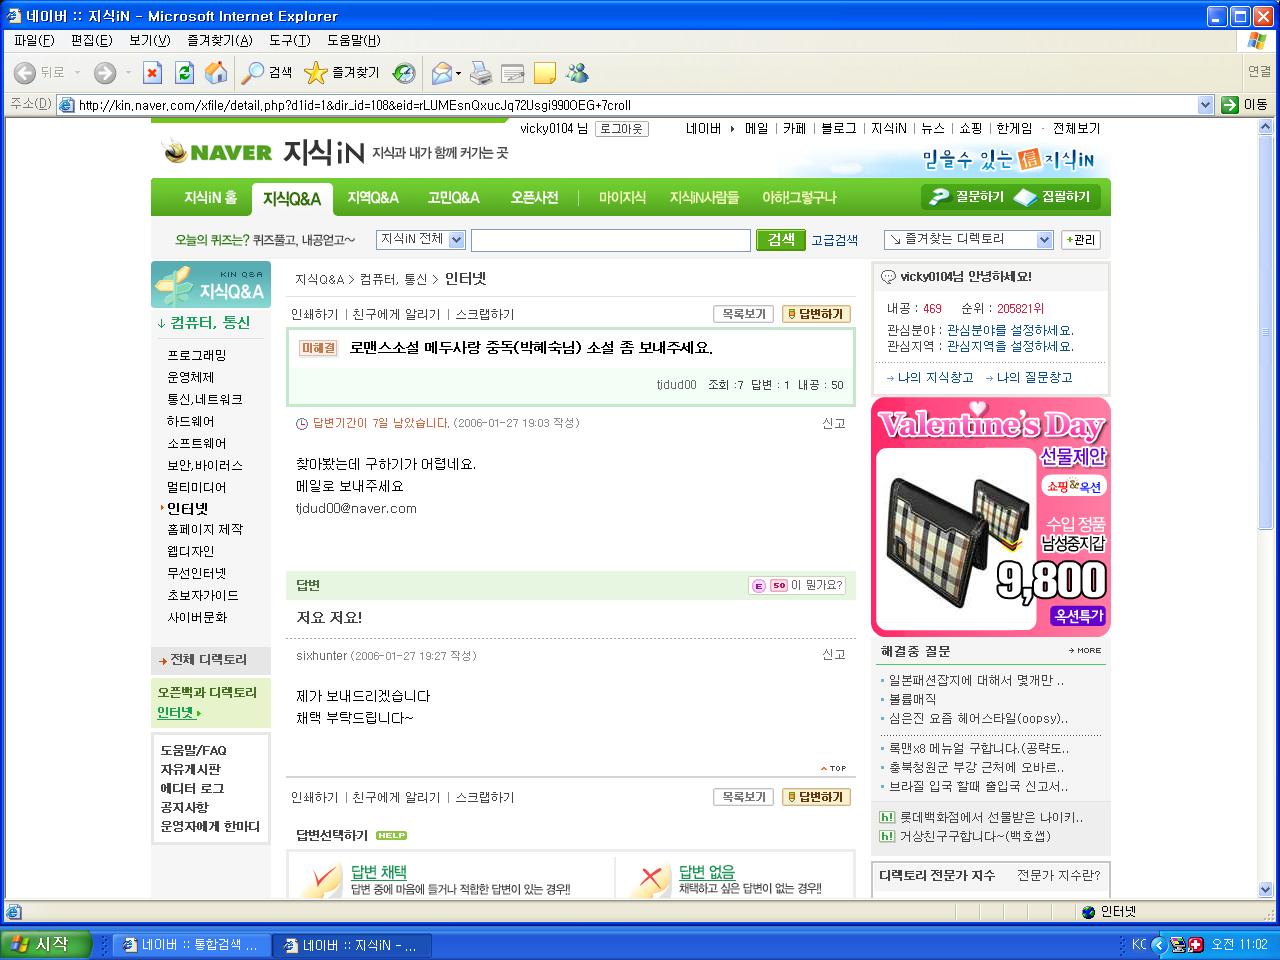Click the 로그아웃 button
Image resolution: width=1280 pixels, height=960 pixels.
pyautogui.click(x=621, y=129)
